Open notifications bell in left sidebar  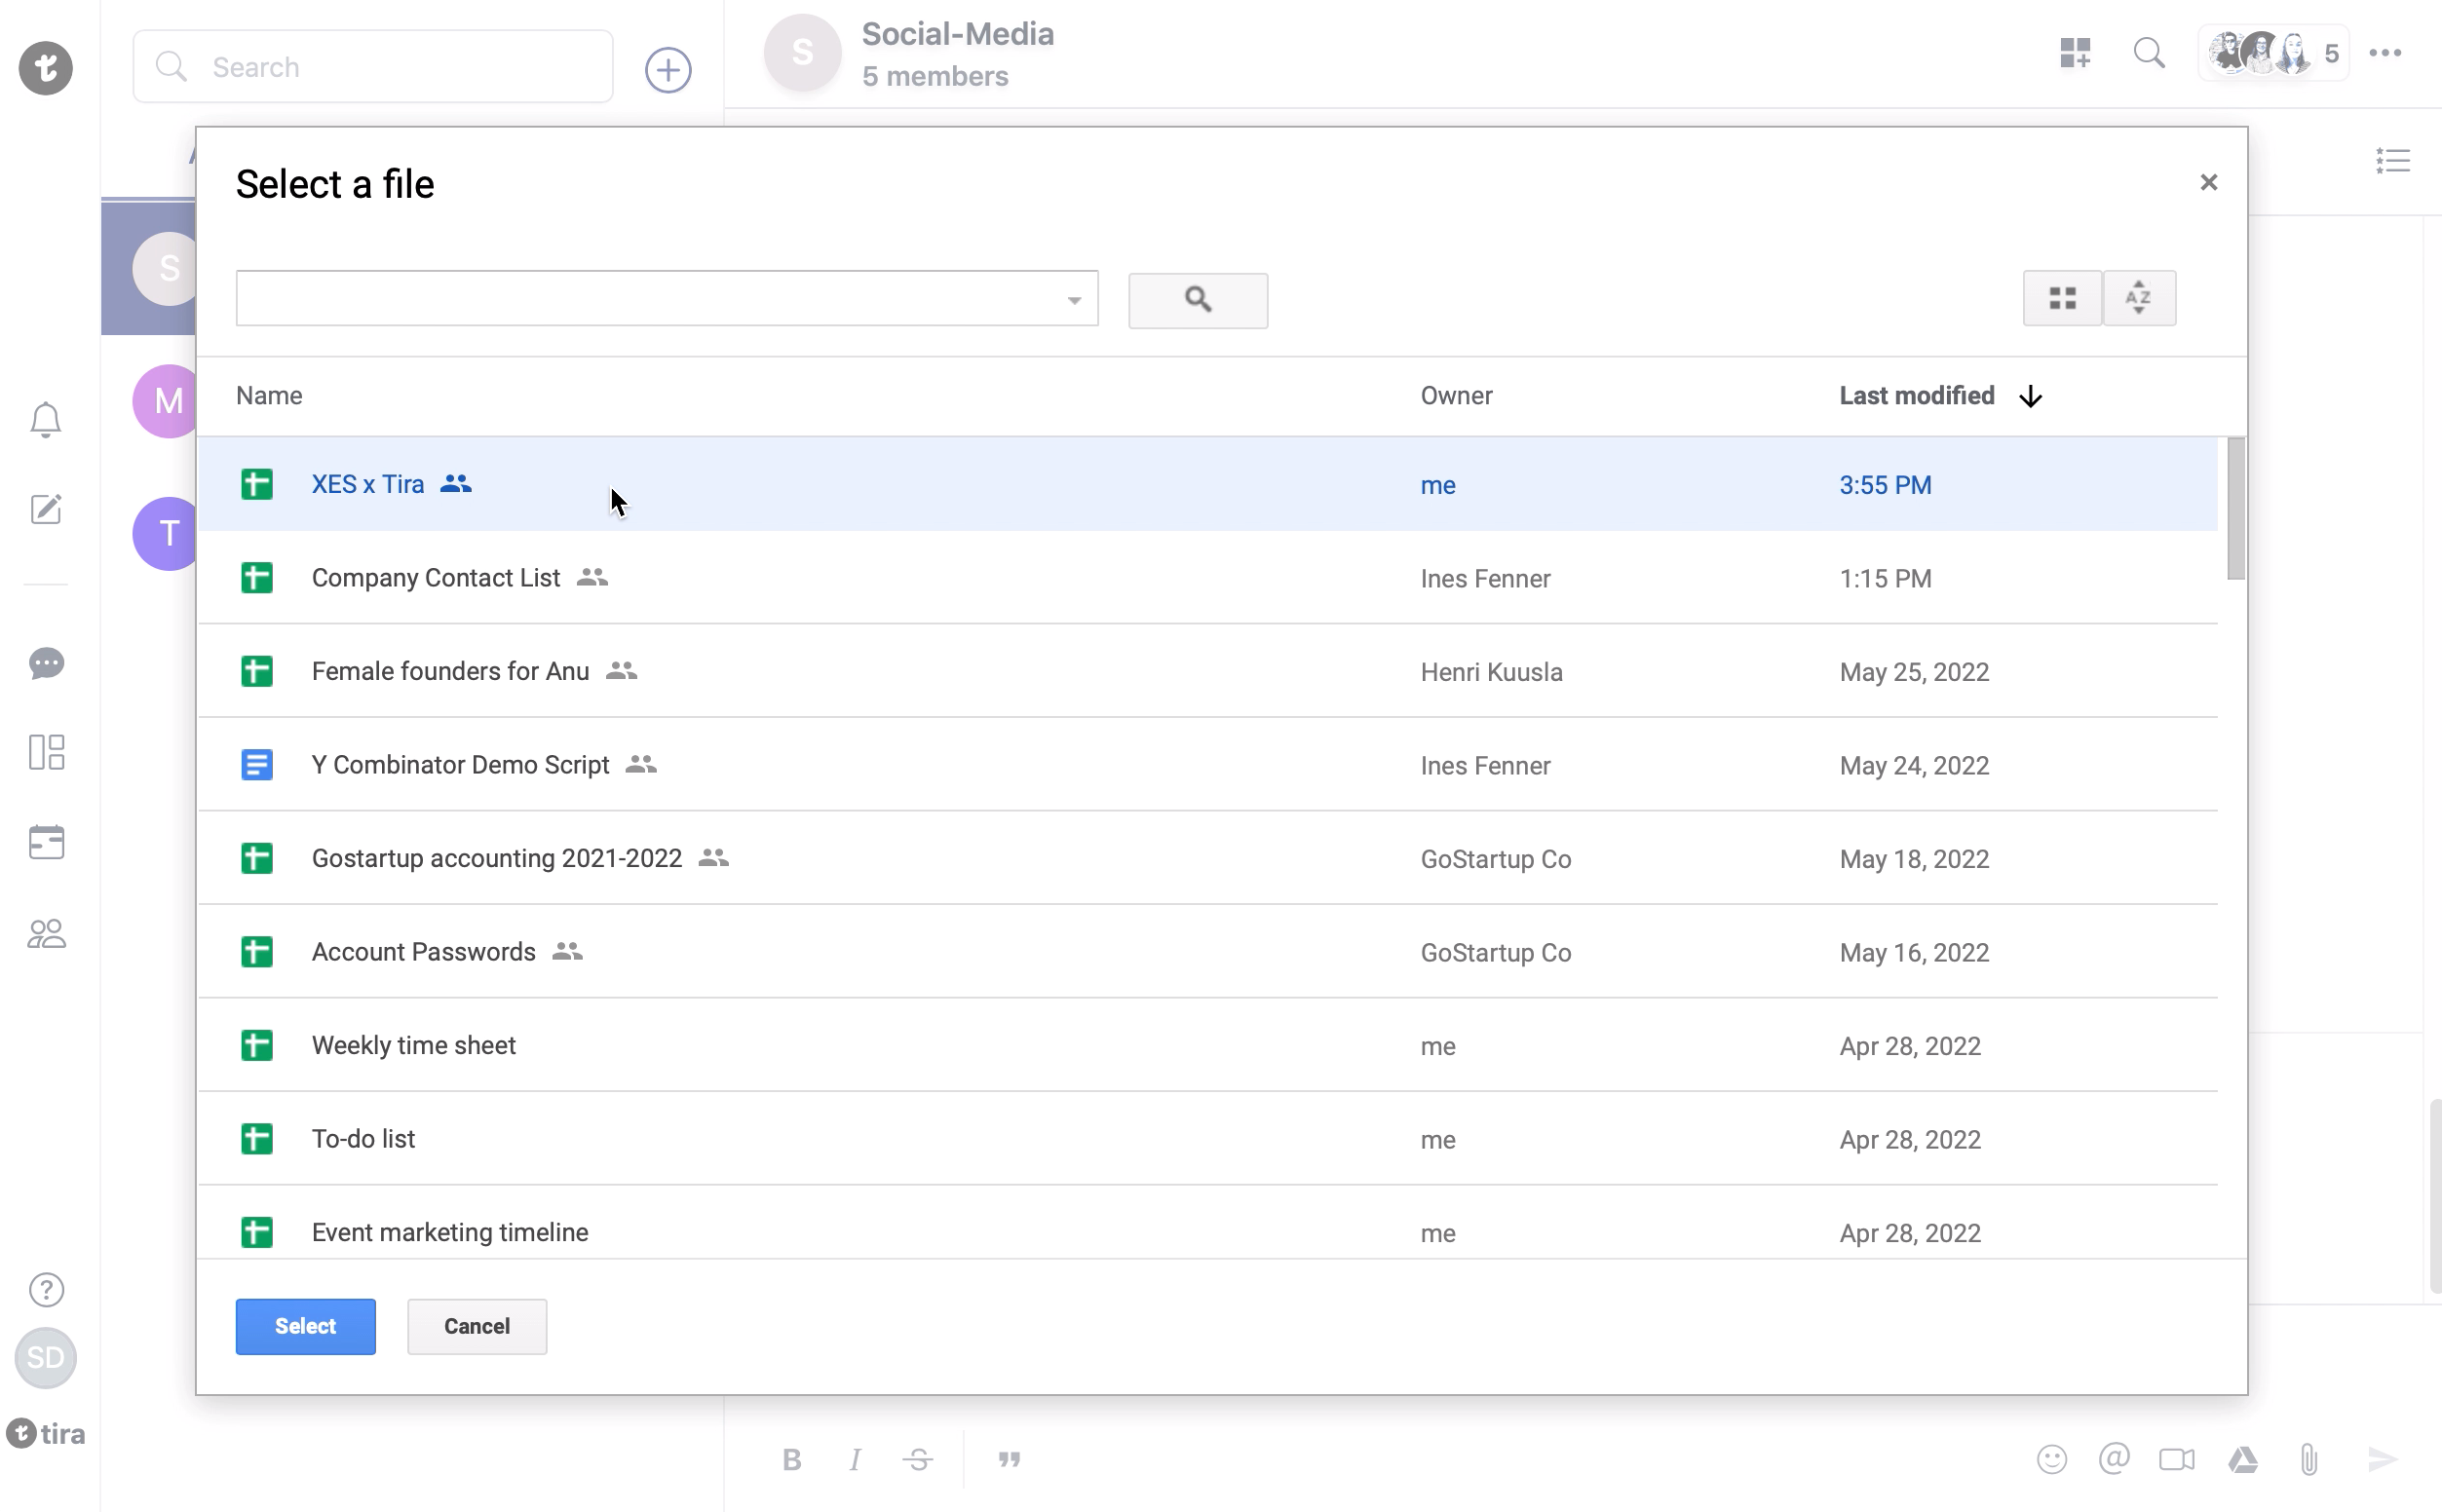[46, 420]
